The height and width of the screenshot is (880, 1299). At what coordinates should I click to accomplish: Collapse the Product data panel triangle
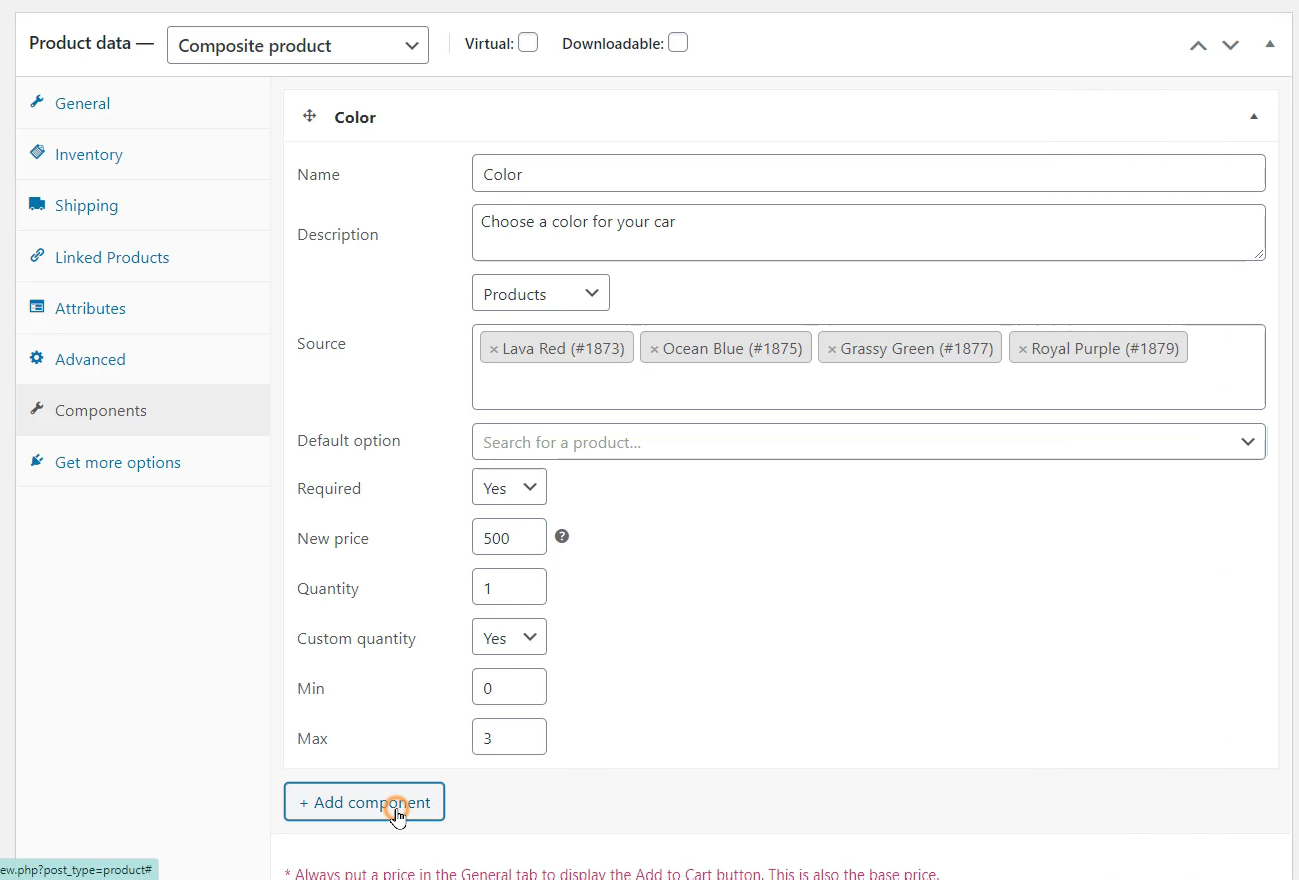1270,44
